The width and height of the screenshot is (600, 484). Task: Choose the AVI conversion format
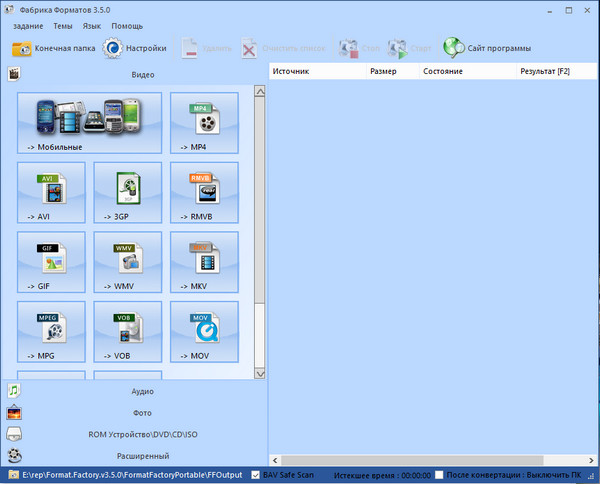point(51,192)
